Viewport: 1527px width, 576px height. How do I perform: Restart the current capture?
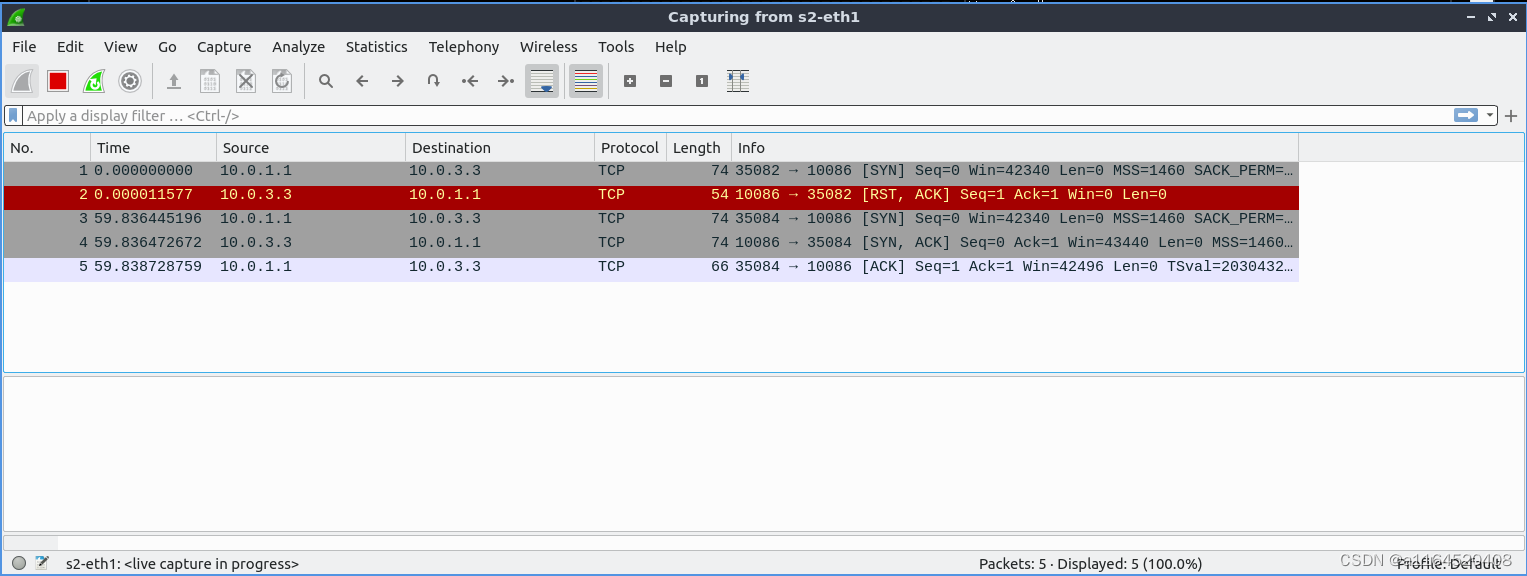pos(94,81)
